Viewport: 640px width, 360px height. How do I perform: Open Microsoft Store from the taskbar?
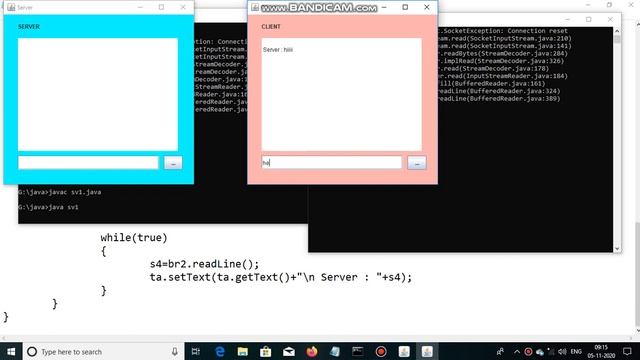click(266, 351)
